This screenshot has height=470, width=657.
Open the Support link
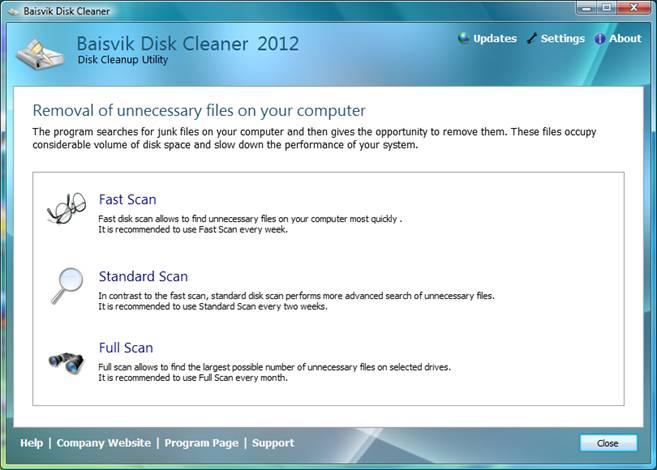coord(273,443)
